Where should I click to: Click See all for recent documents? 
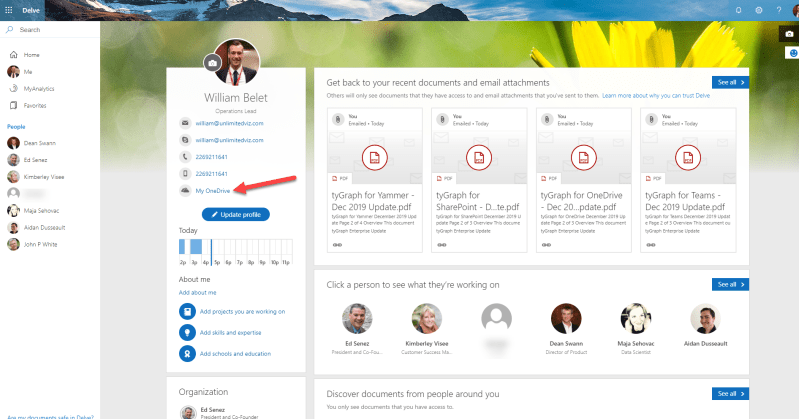pos(730,82)
